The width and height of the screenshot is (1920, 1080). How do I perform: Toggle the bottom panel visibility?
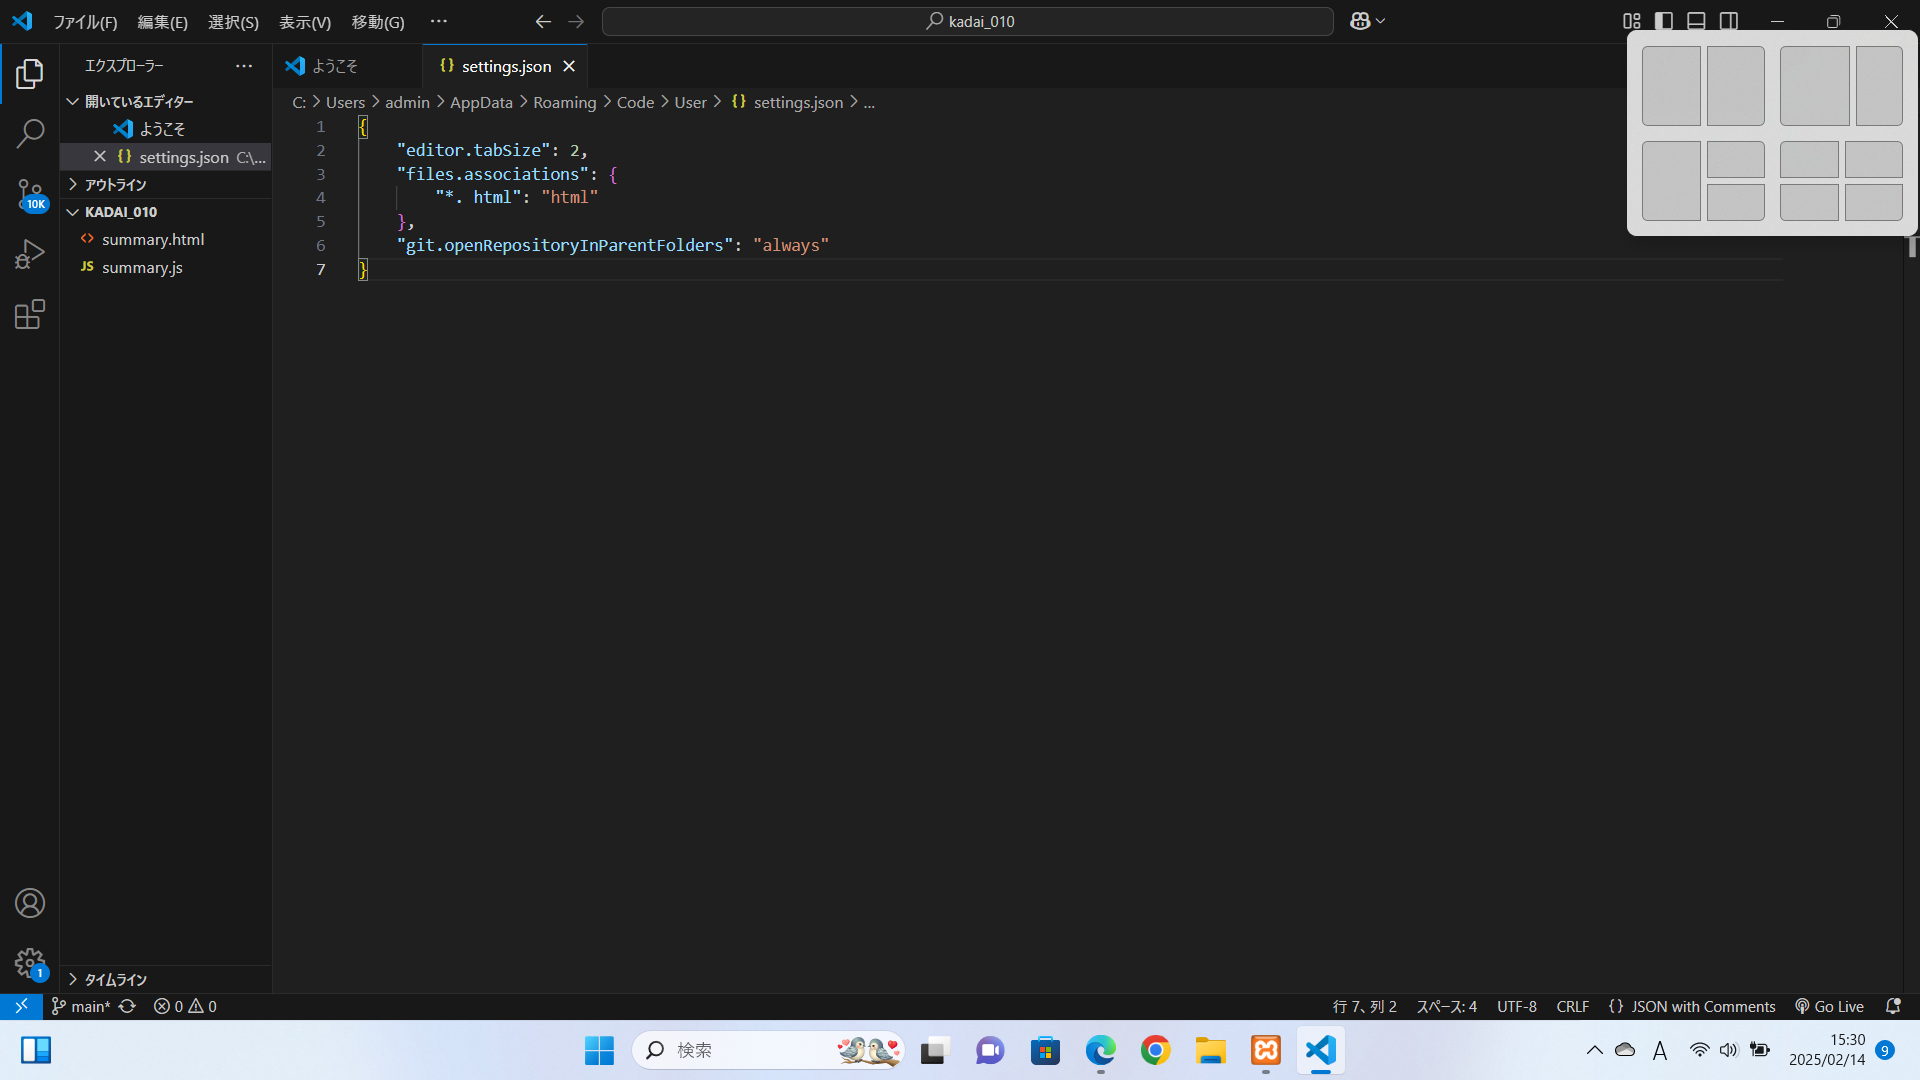(x=1696, y=21)
